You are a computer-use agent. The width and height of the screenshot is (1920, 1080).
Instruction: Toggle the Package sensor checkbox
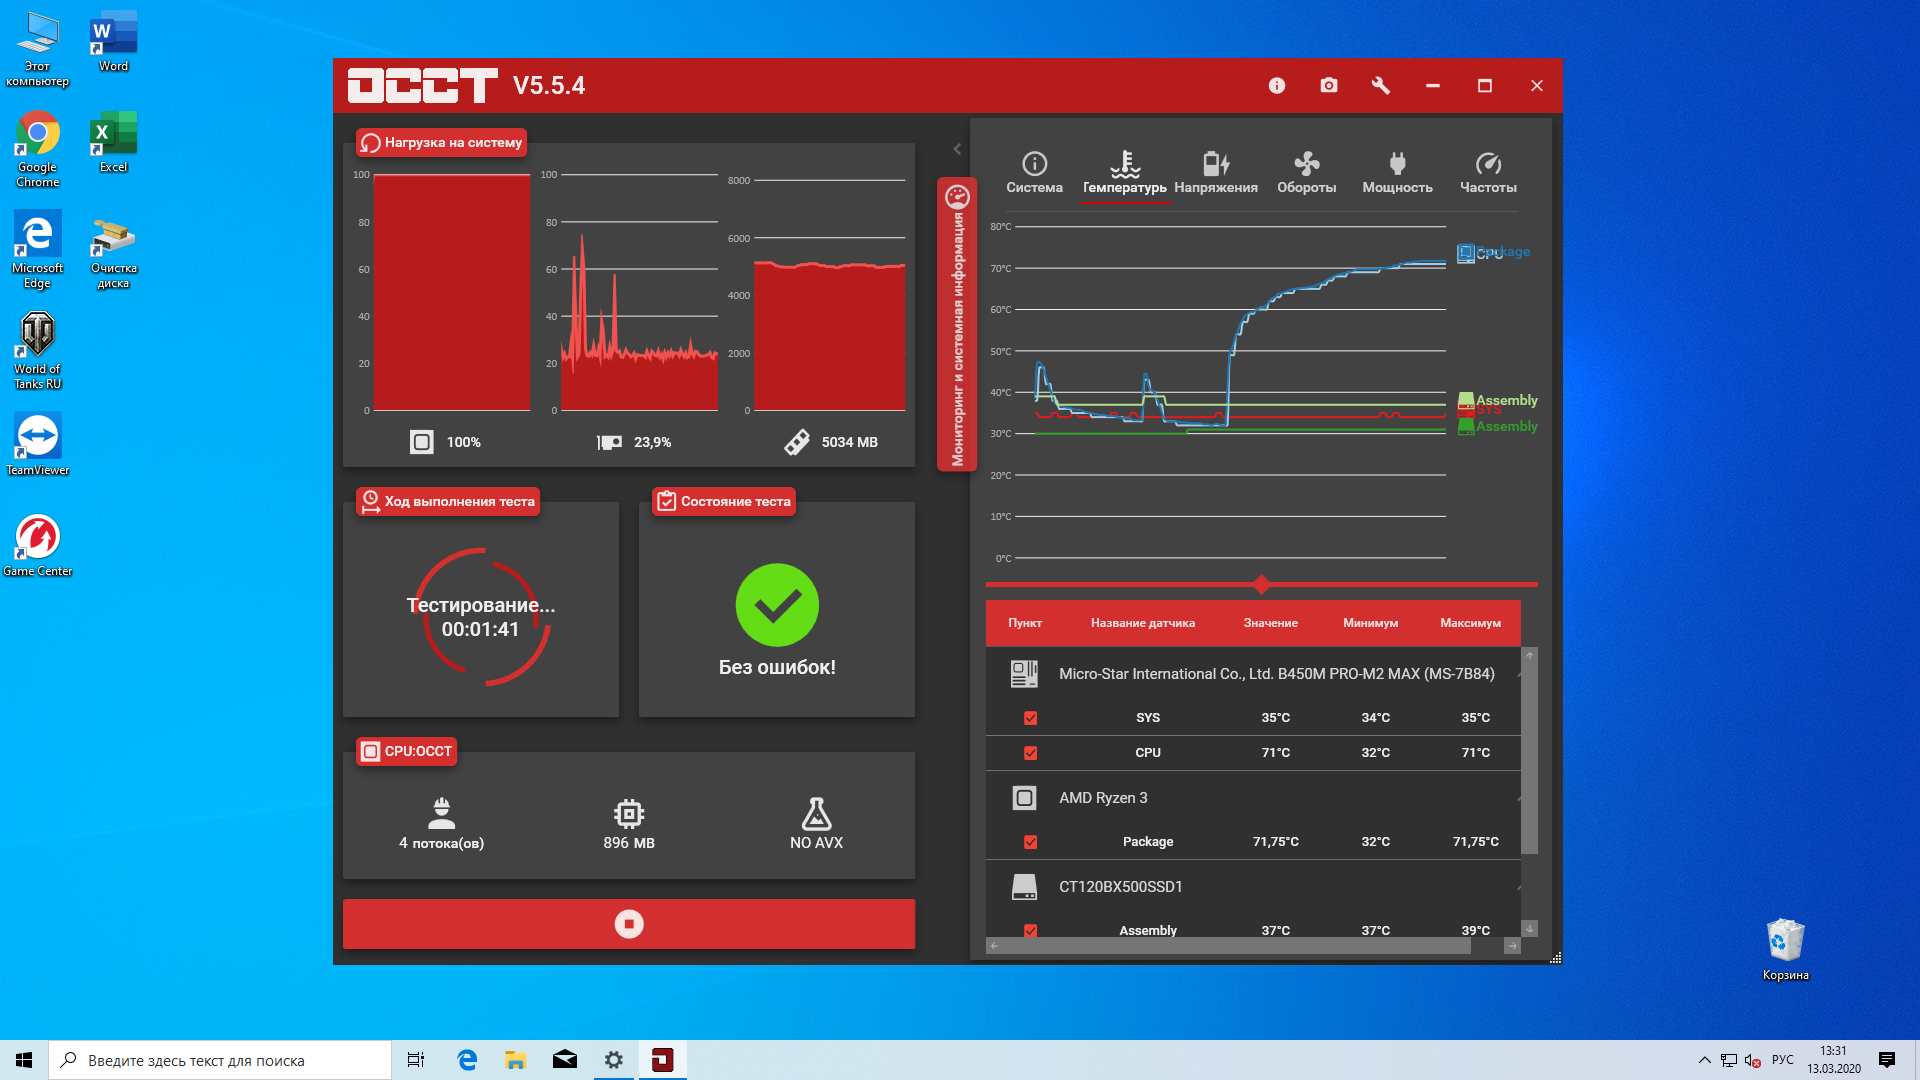point(1030,842)
